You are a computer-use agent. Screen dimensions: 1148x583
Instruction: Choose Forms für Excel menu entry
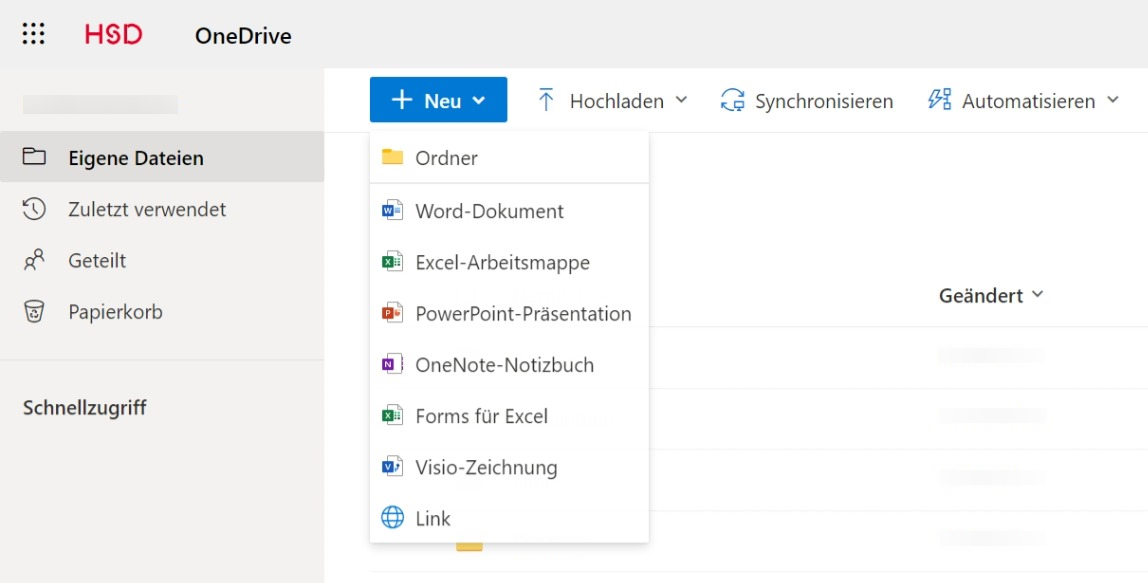(481, 416)
